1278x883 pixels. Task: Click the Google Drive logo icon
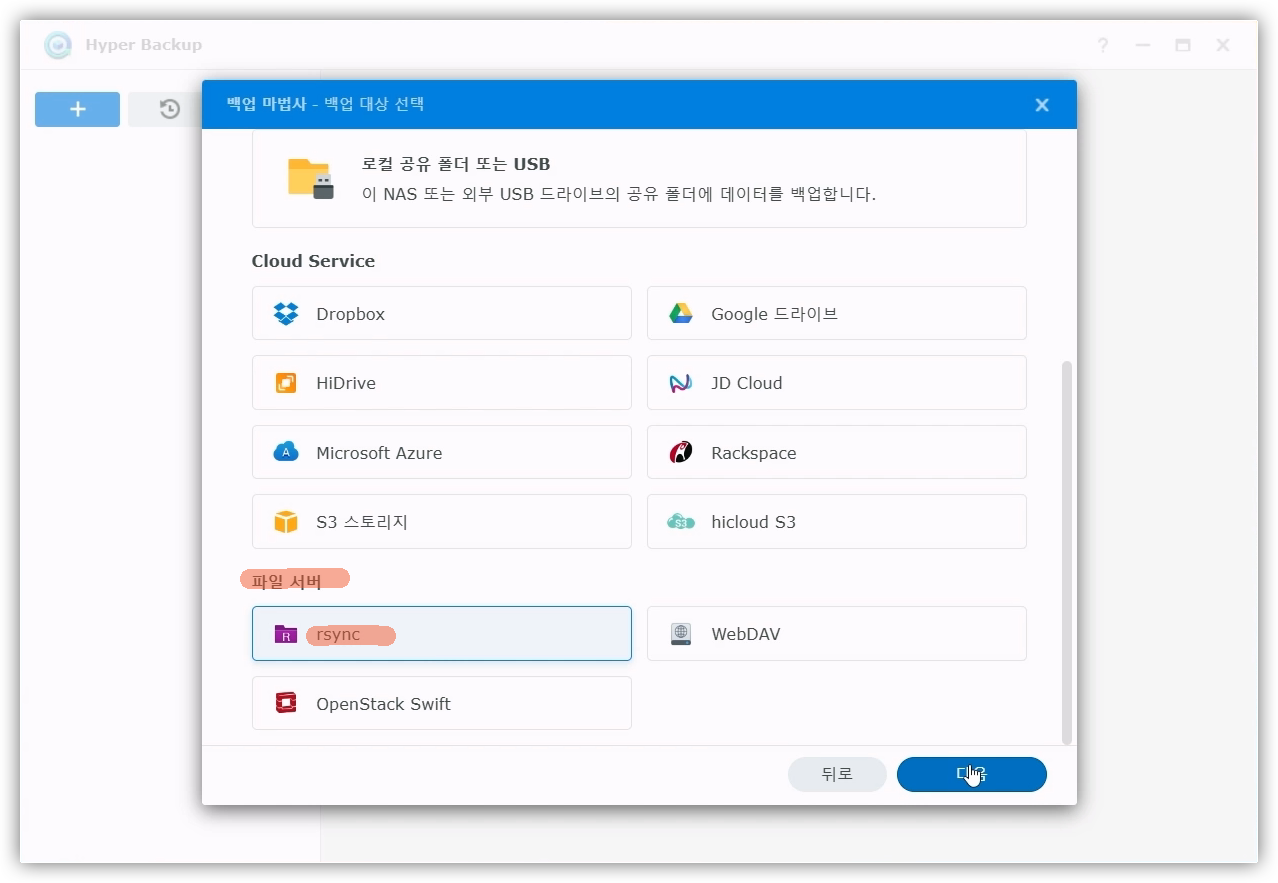[681, 314]
